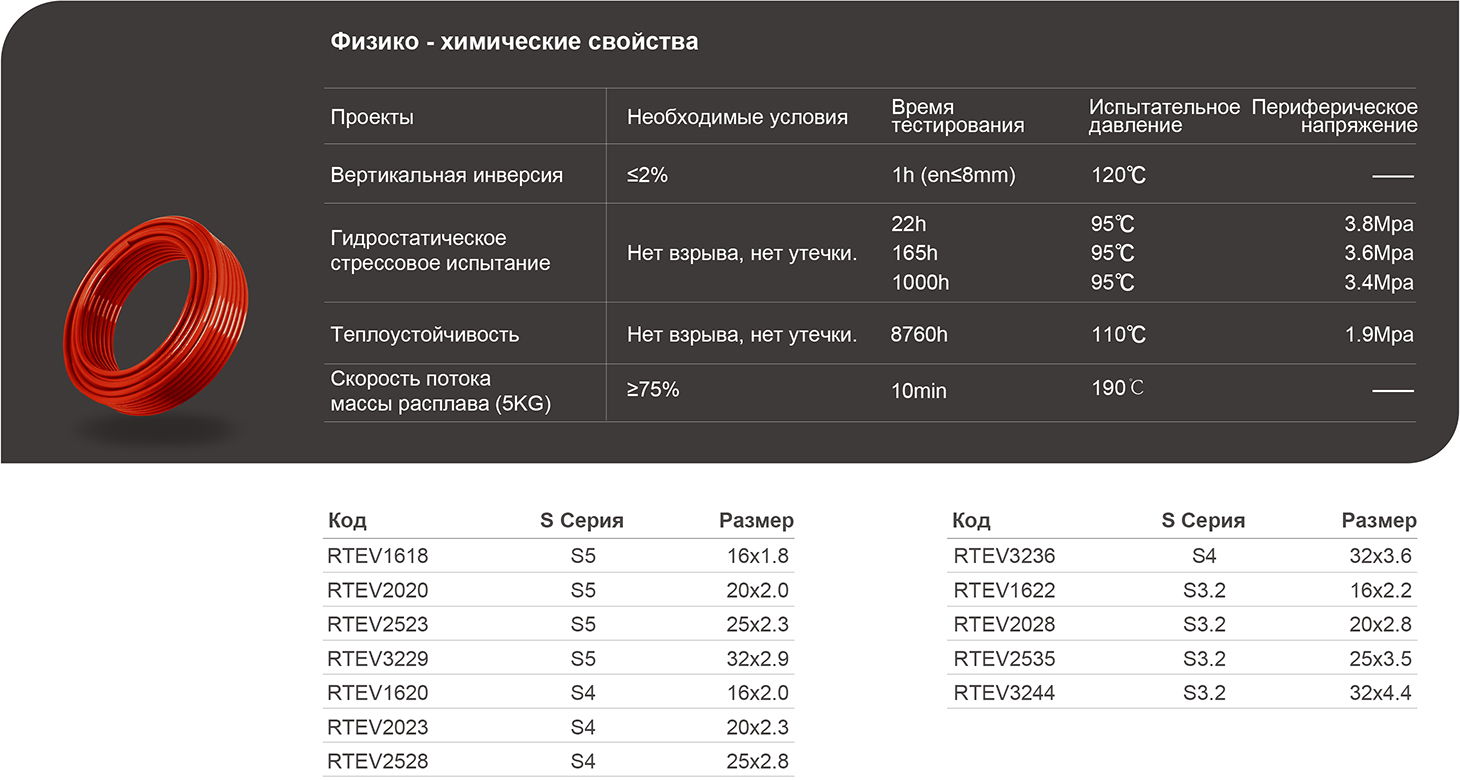Viewport: 1460px width, 780px height.
Task: Click the Необходимые условия column header
Action: coord(735,116)
